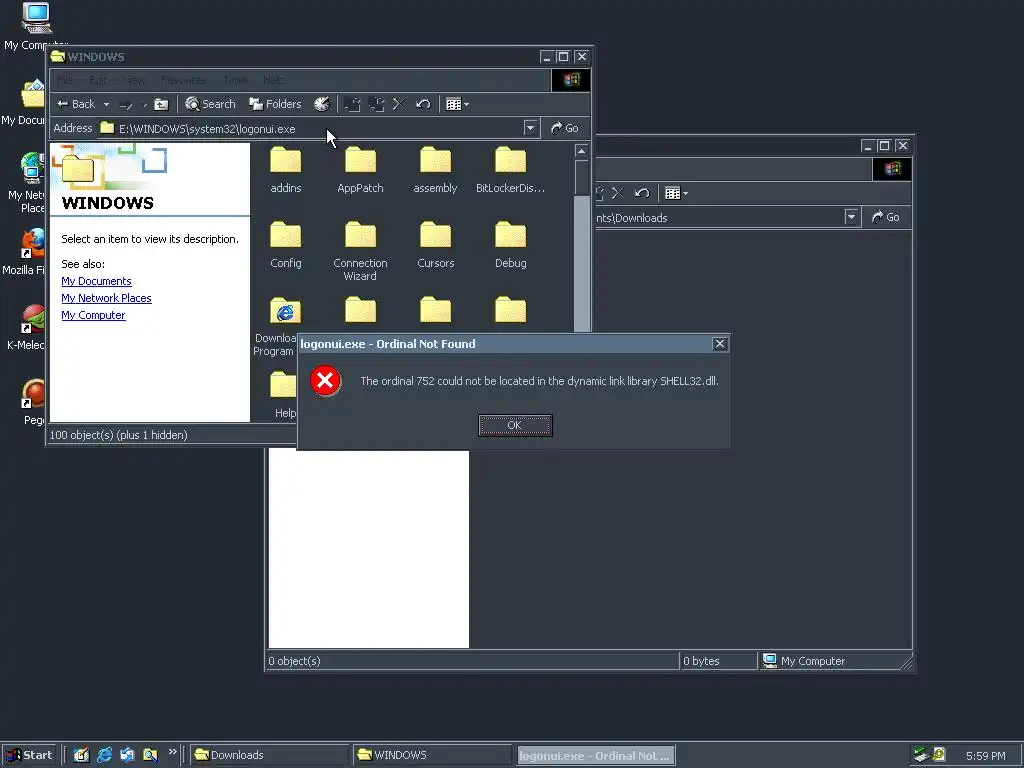Click Go button in the Downloads window
Screen dimensions: 1024x768
[886, 217]
